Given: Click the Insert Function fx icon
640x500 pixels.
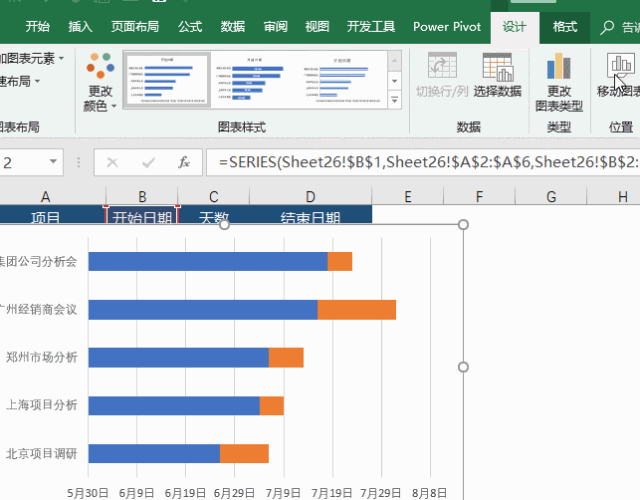Looking at the screenshot, I should 183,162.
